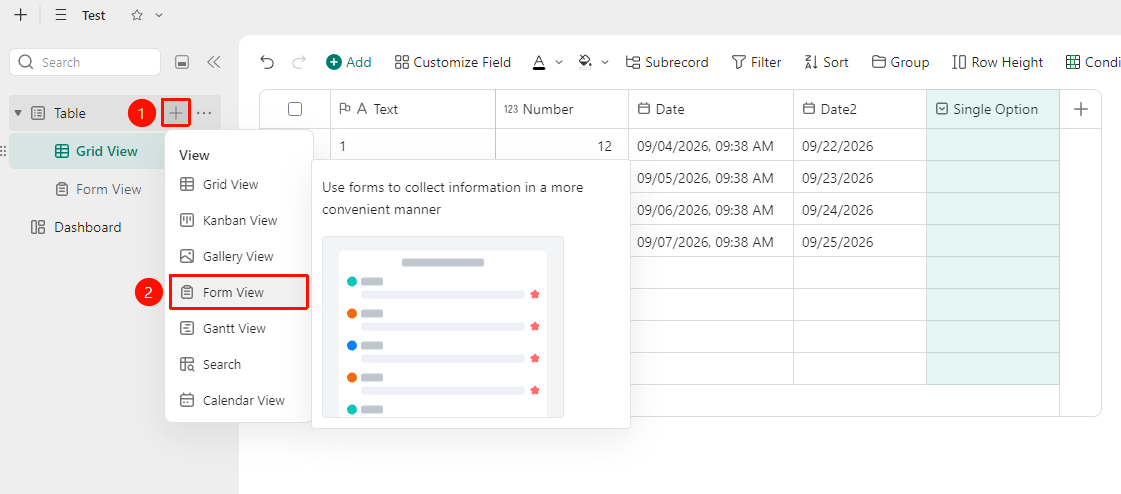
Task: Select Date2 cell 09/23/2026
Action: pos(860,177)
